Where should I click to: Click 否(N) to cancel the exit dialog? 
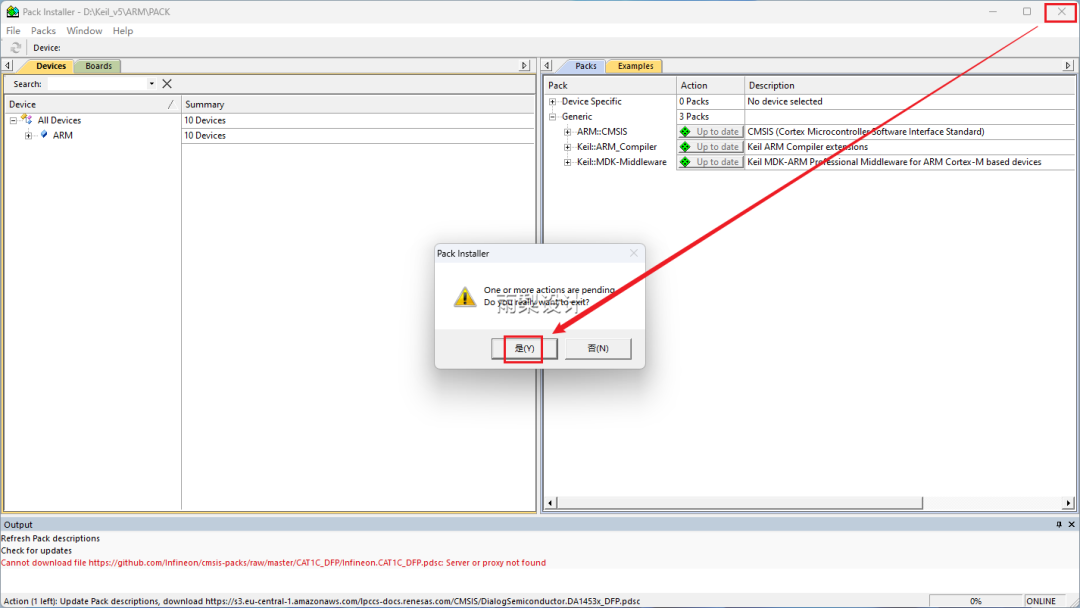pyautogui.click(x=597, y=348)
